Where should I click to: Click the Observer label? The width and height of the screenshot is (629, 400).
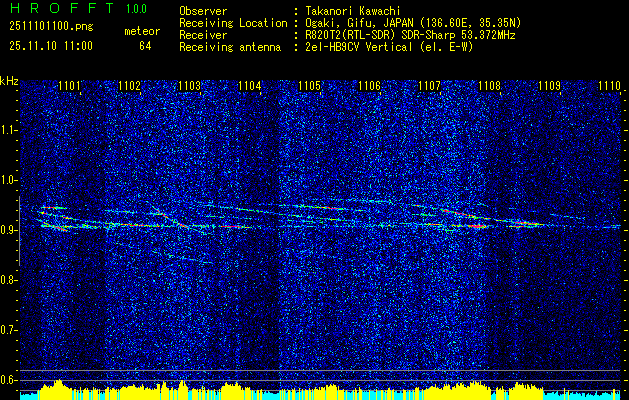pos(203,11)
